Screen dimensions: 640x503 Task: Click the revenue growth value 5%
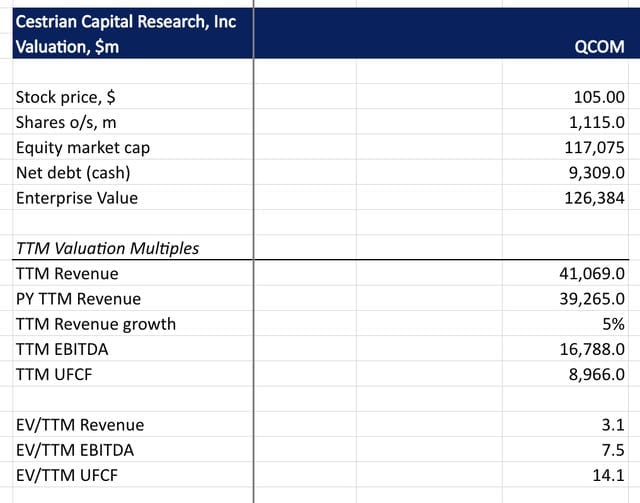click(613, 324)
